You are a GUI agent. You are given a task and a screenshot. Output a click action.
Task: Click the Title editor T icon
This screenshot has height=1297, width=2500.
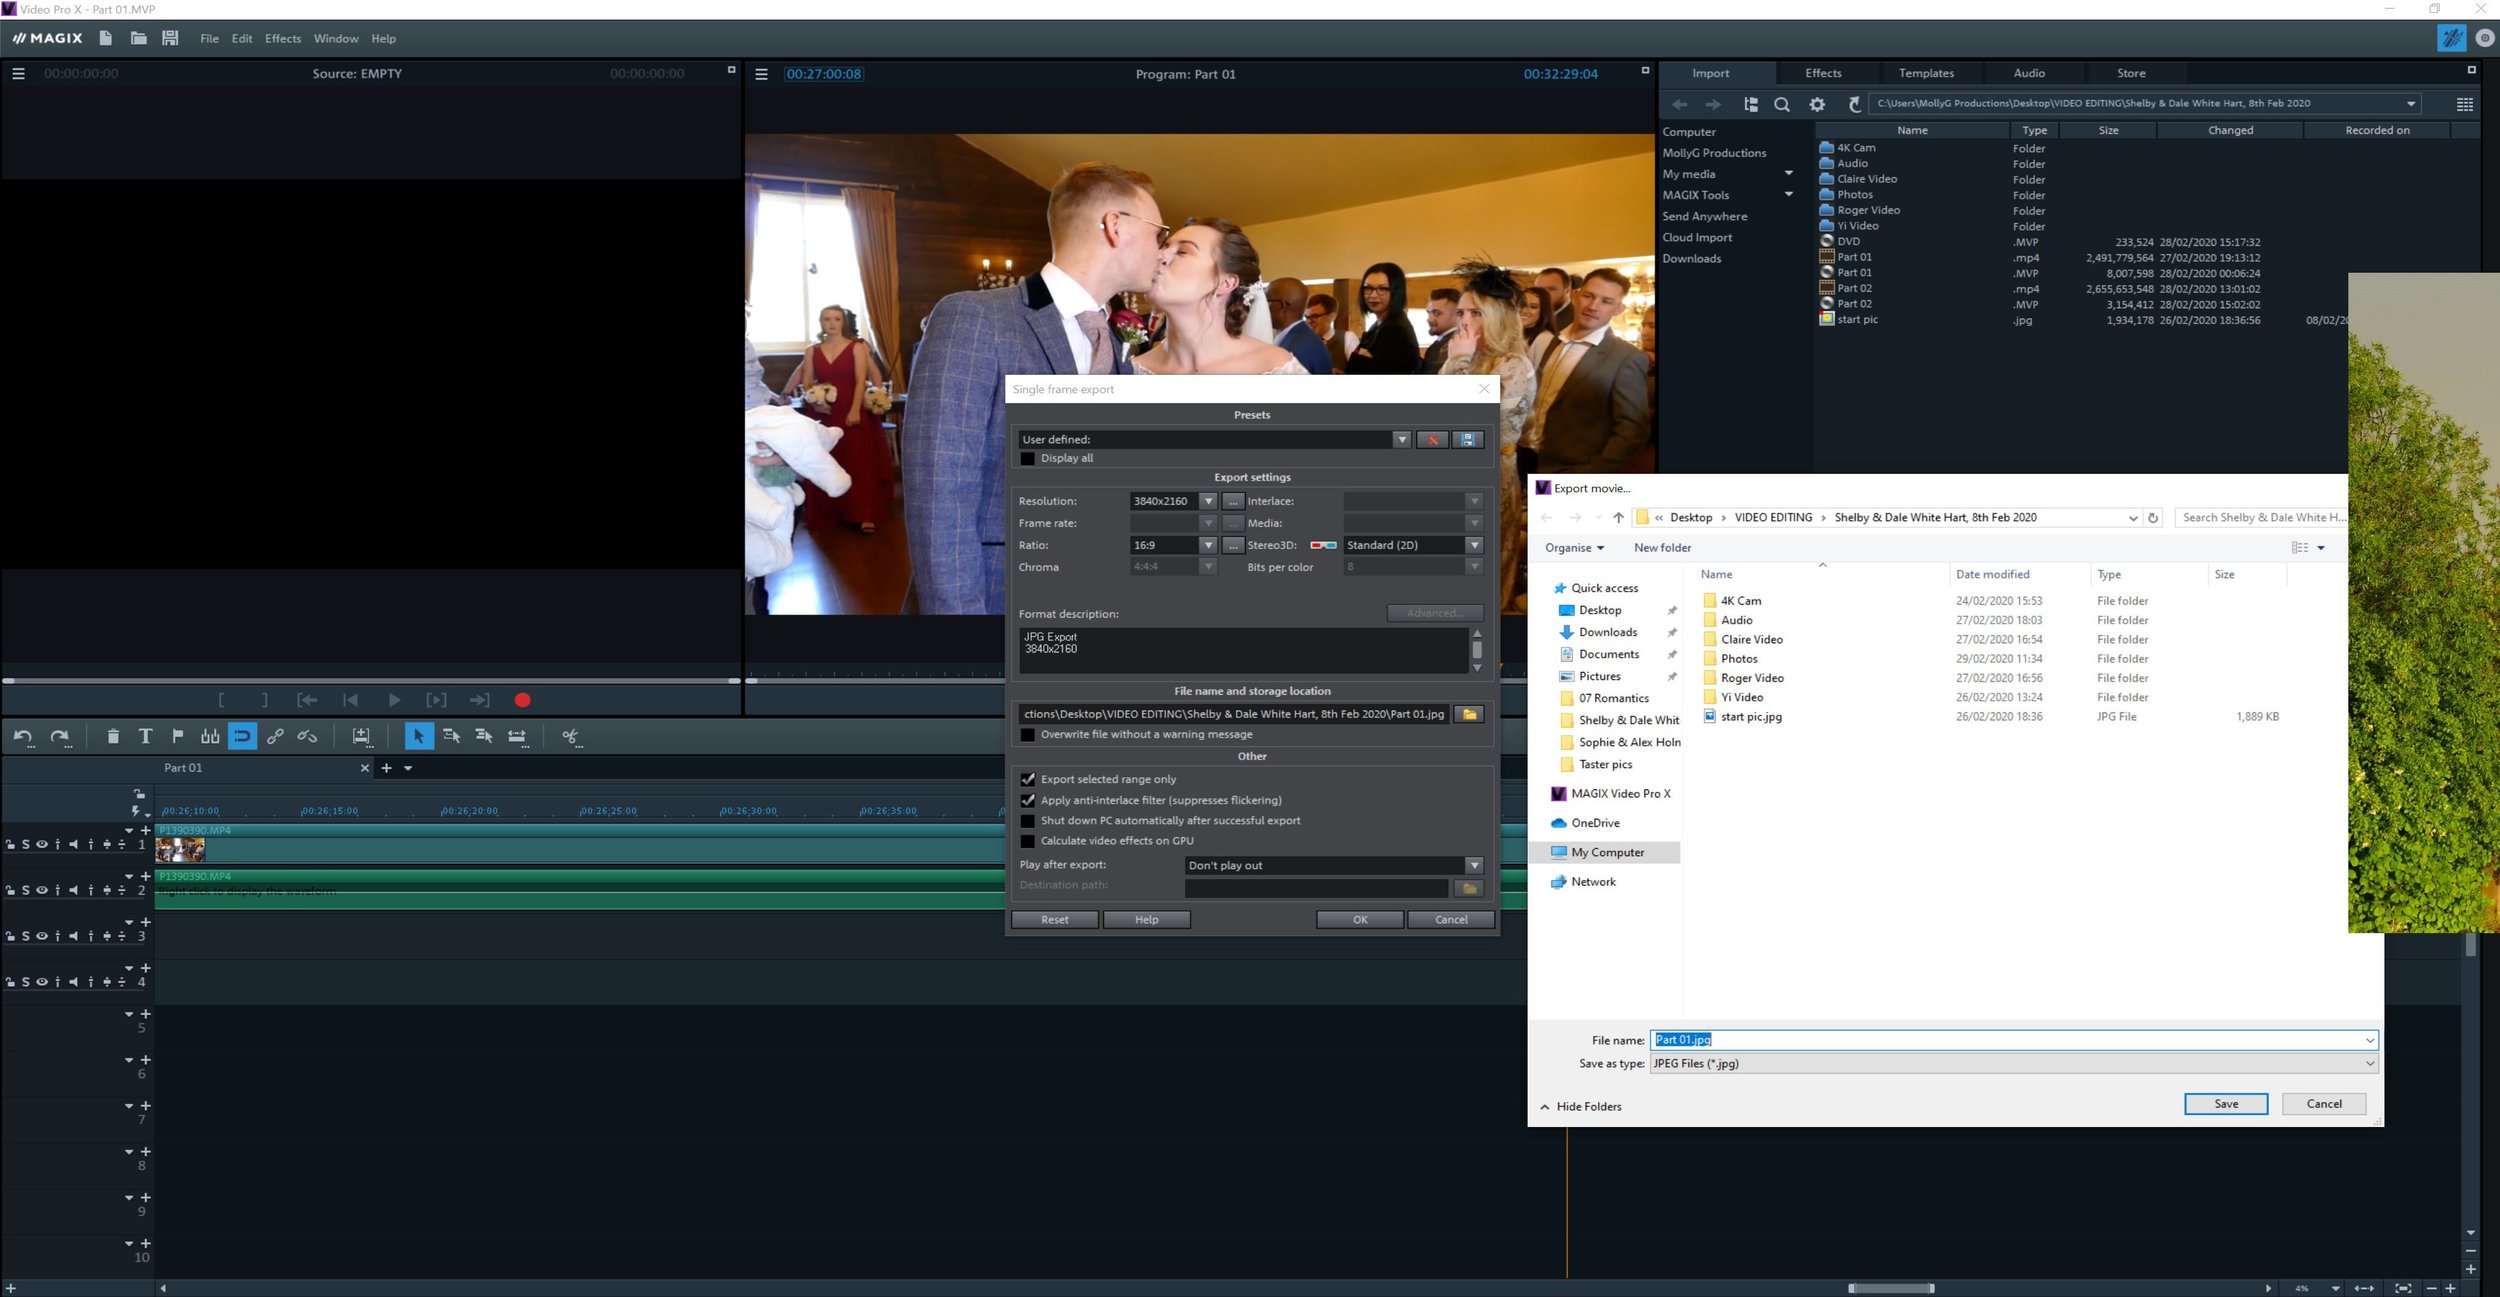tap(145, 736)
